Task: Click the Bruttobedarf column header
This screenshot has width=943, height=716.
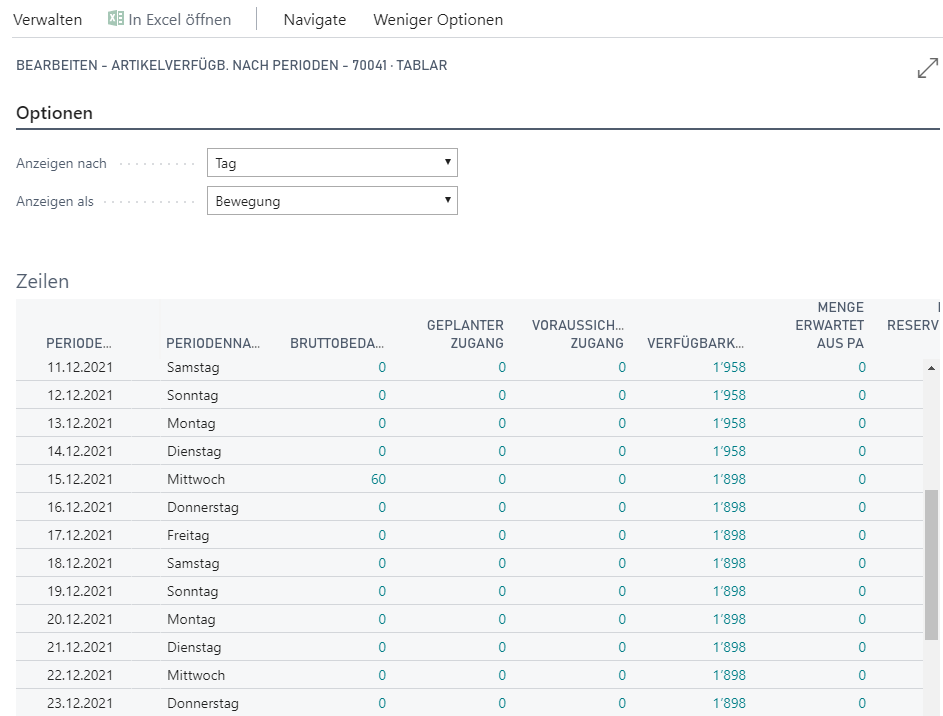Action: (337, 343)
